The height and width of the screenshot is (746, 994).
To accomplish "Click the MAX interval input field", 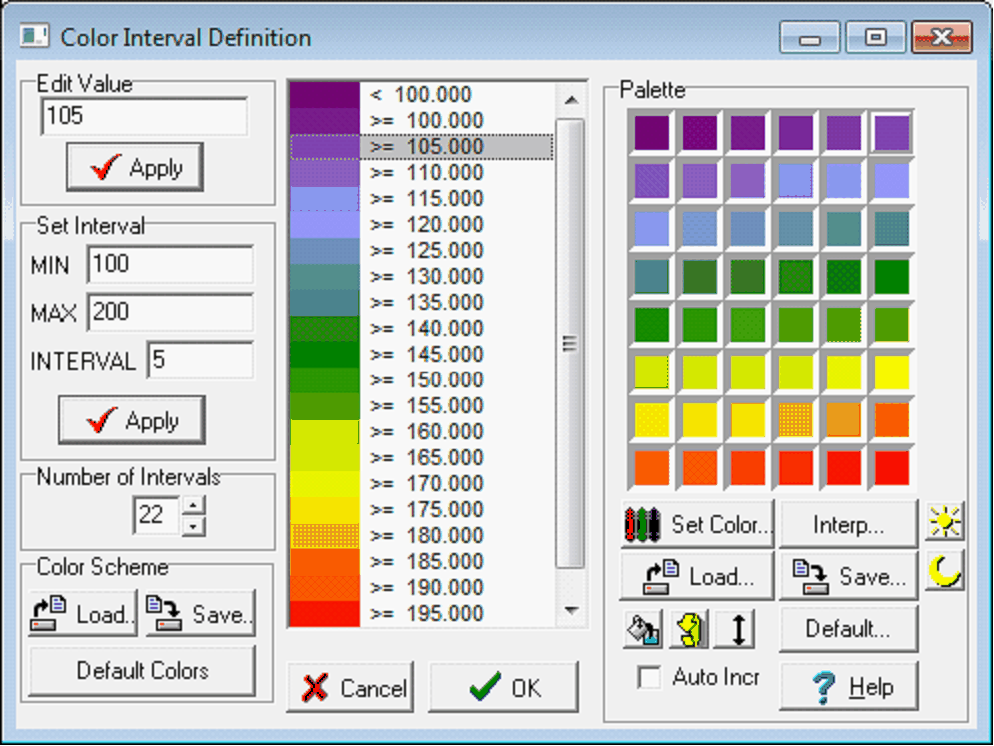I will coord(168,312).
